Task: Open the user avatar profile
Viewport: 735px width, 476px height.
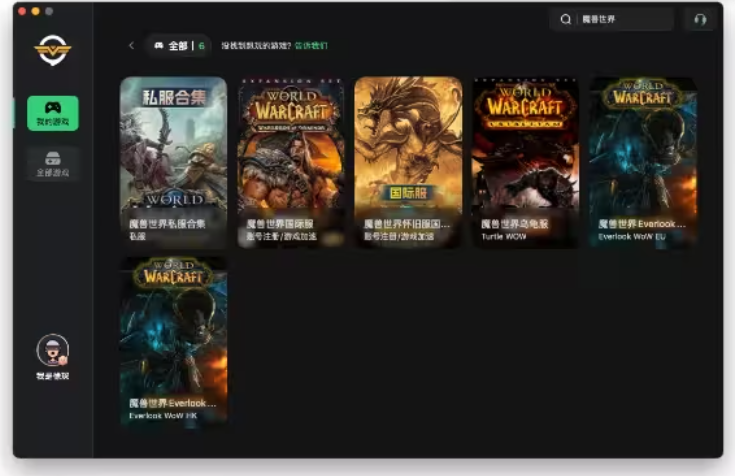Action: point(52,350)
